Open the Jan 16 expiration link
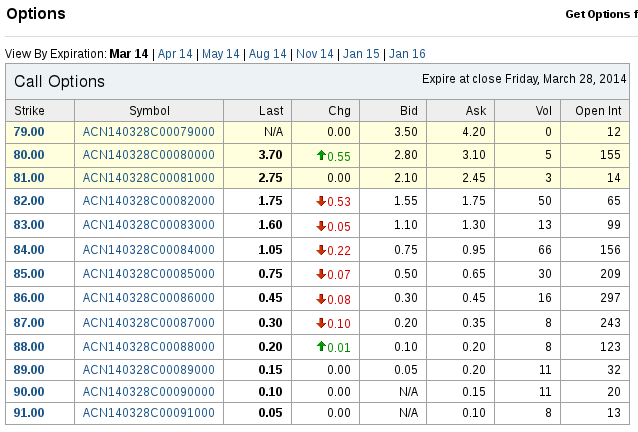The image size is (638, 432). pyautogui.click(x=407, y=54)
